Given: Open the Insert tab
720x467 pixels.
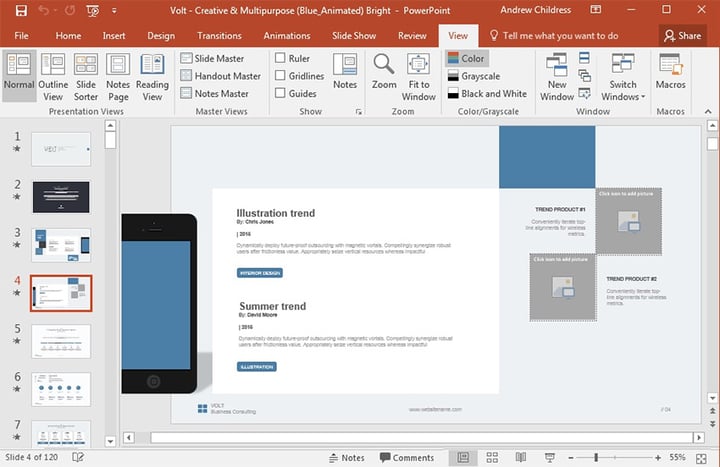Looking at the screenshot, I should coord(114,36).
